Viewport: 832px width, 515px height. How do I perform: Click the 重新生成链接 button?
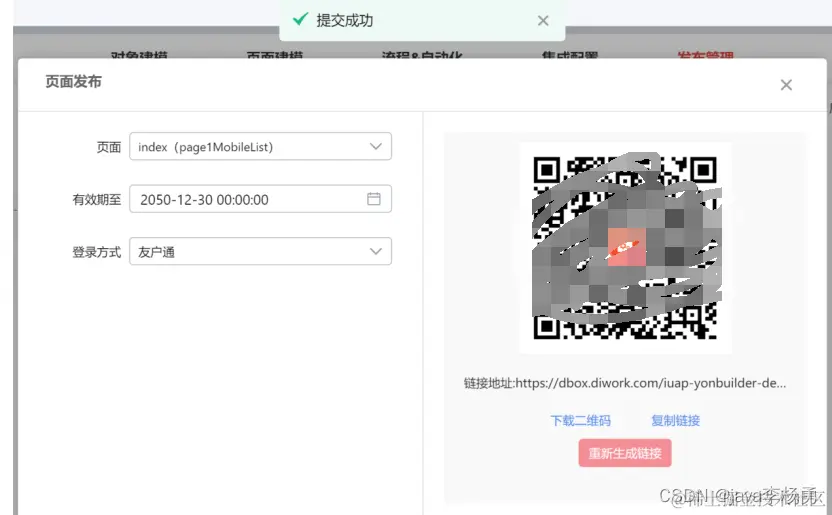625,453
